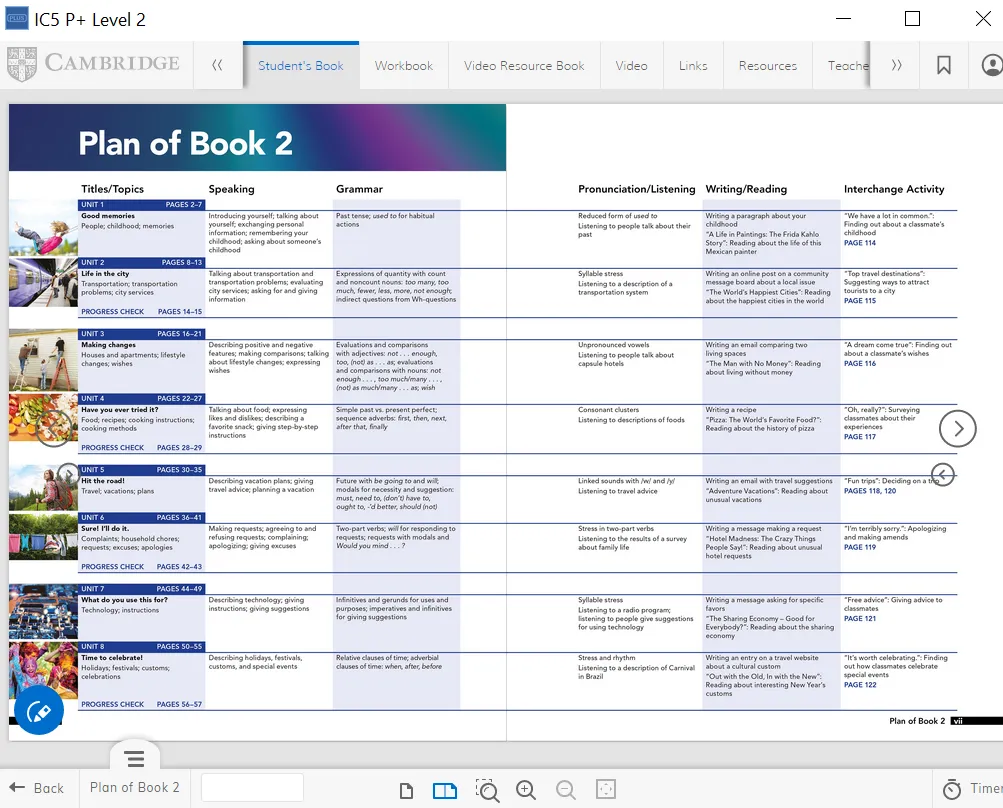Image resolution: width=1003 pixels, height=808 pixels.
Task: Click the UNIT 5 PAGES 30-35 header
Action: 141,470
